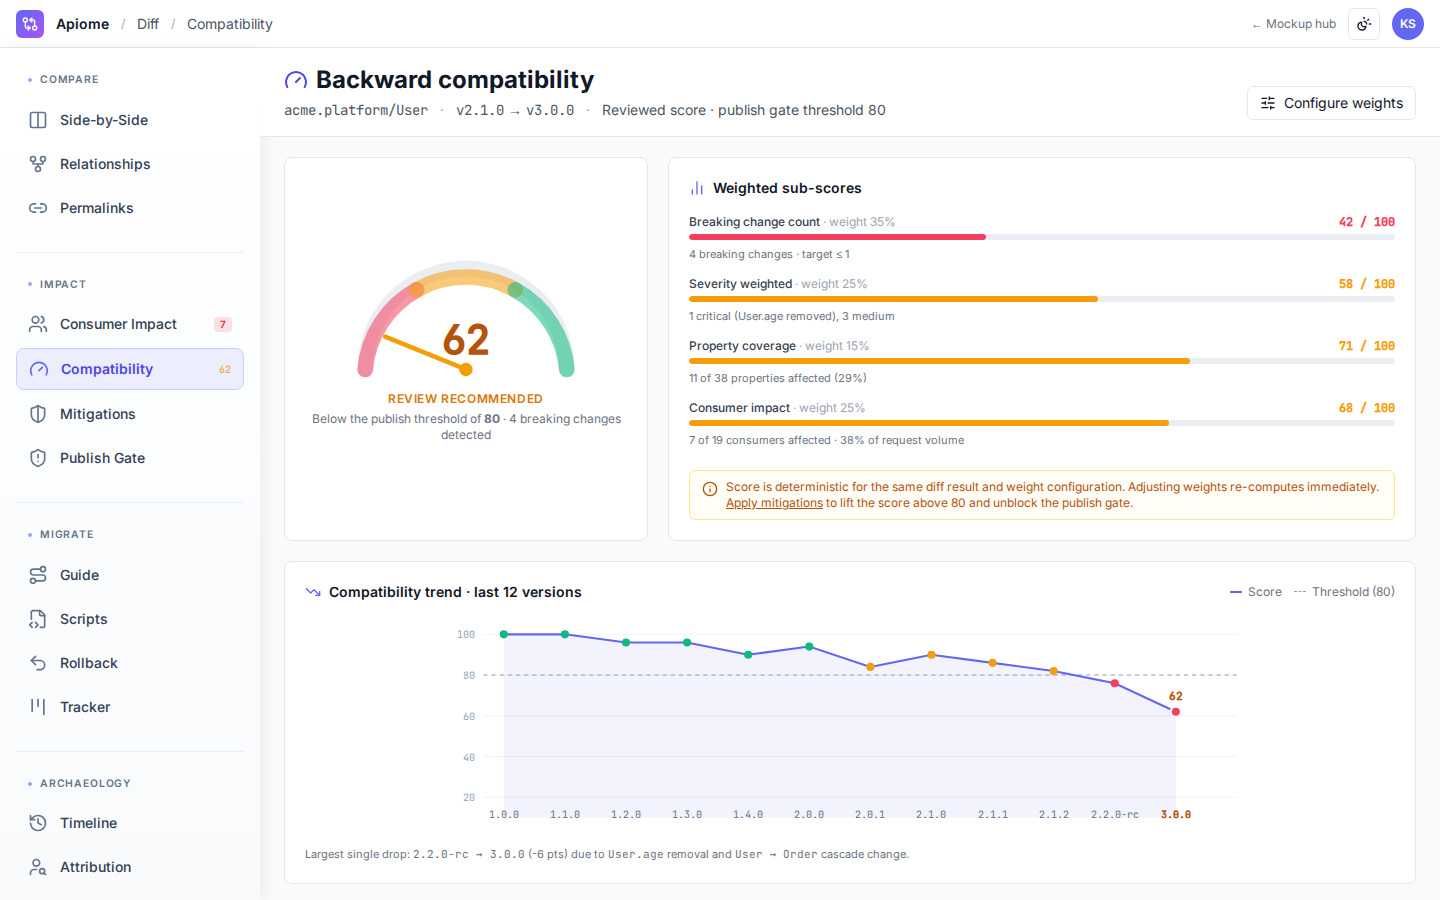Click the REVIEW RECOMMENDED status label

tap(465, 399)
